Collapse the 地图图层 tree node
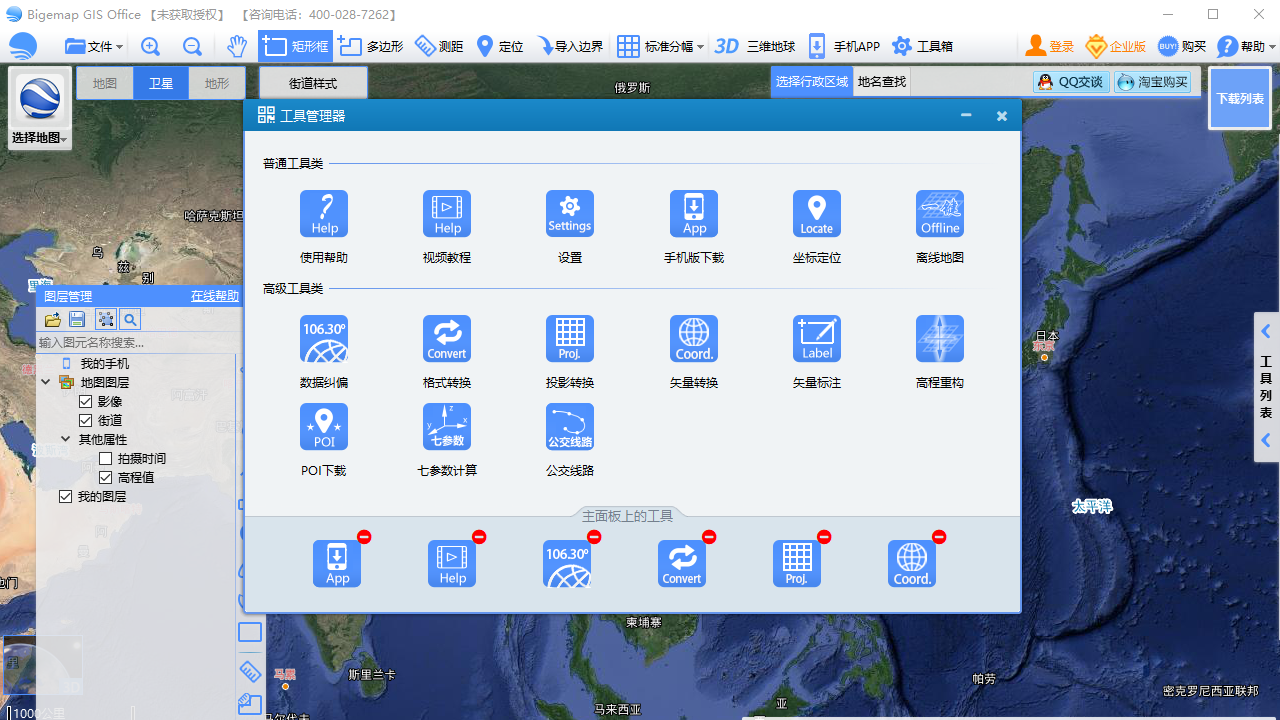Viewport: 1280px width, 720px height. (x=45, y=381)
